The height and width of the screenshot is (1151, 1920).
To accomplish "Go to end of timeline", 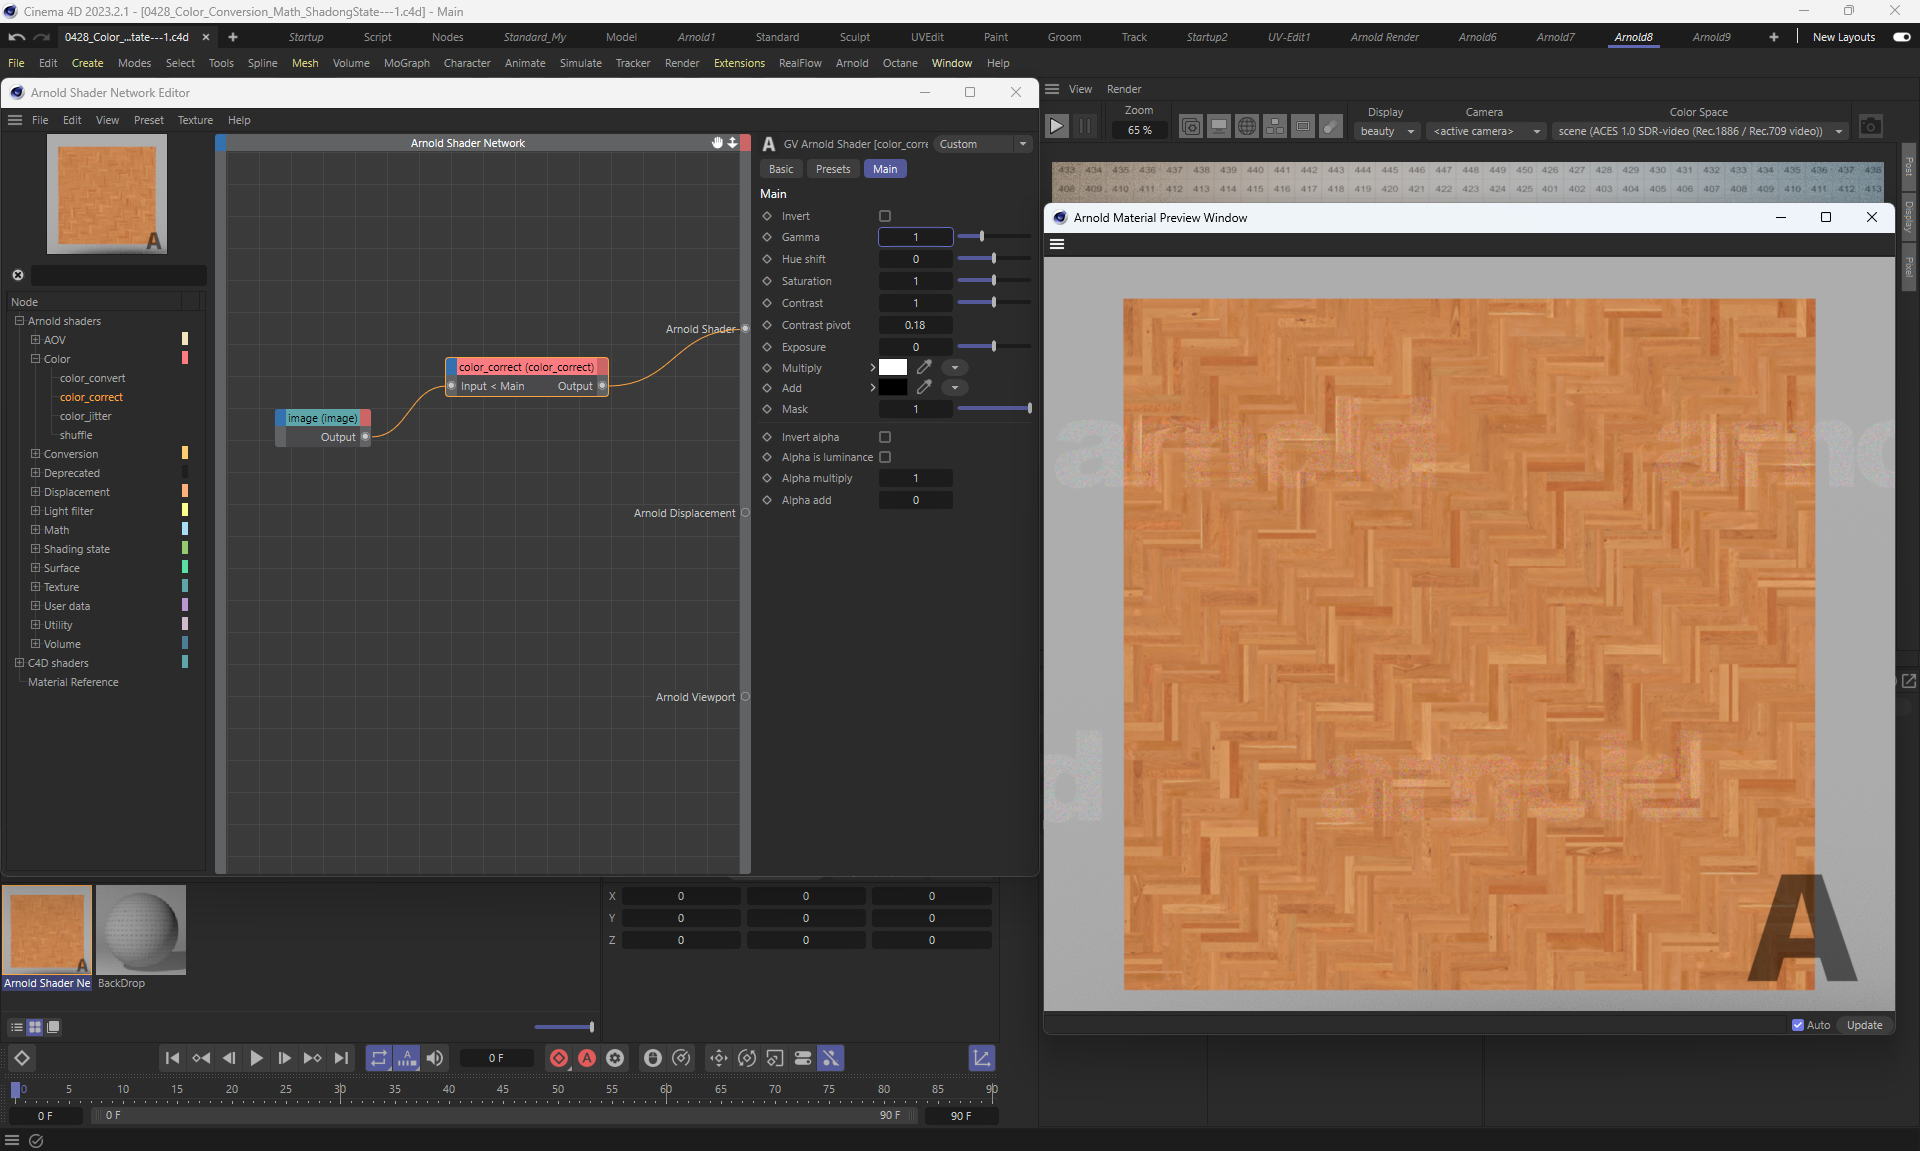I will tap(342, 1058).
